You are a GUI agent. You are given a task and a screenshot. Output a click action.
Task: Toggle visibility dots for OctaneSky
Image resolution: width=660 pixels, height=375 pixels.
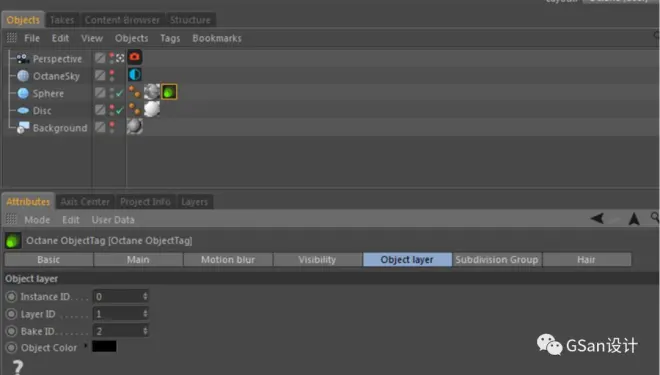[x=112, y=75]
